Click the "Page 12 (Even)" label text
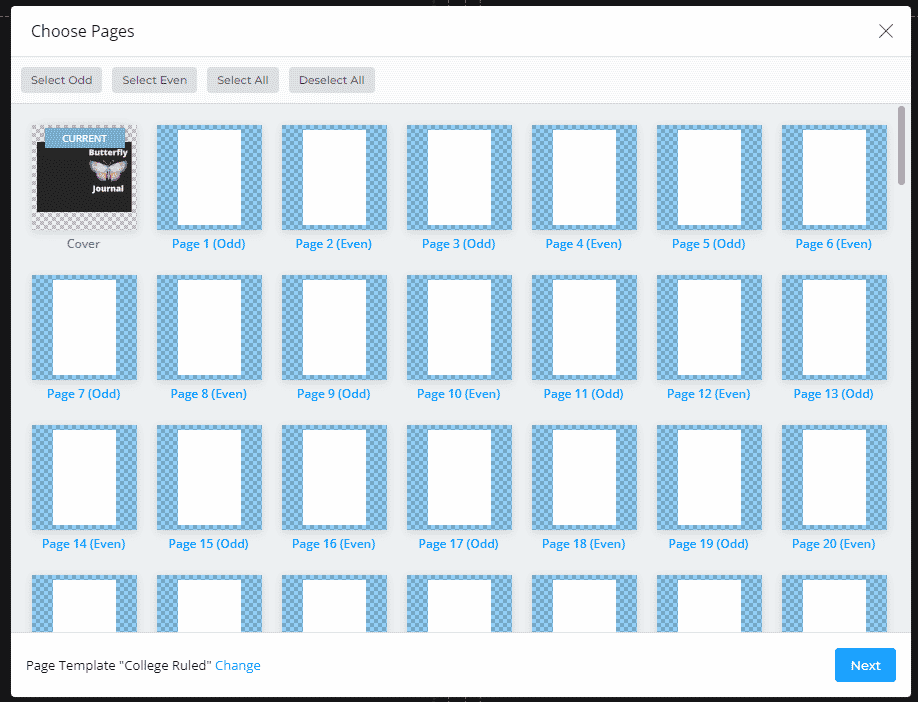The image size is (918, 702). click(708, 393)
